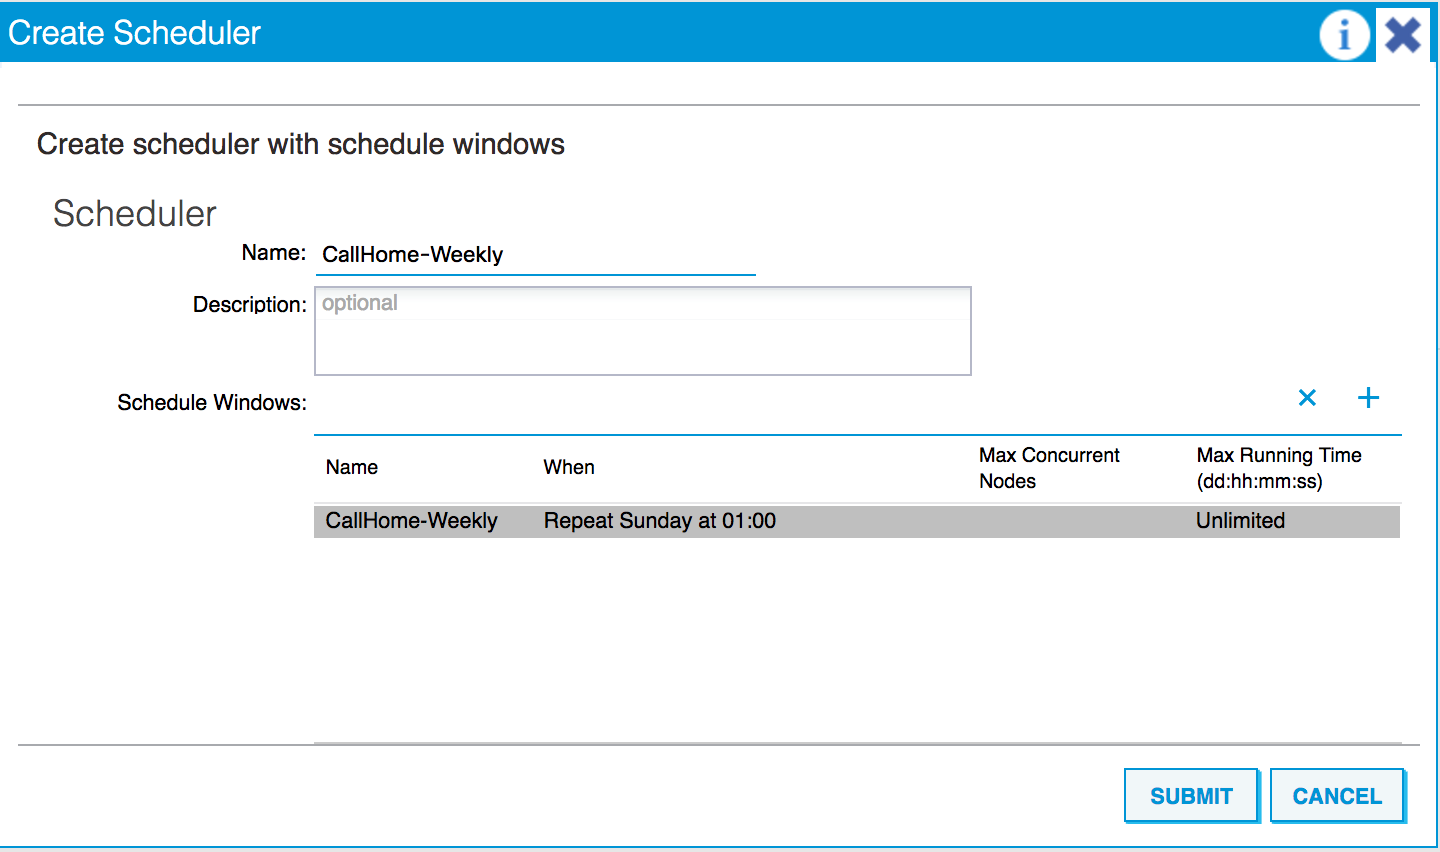
Task: Select the CallHome-Weekly schedule window row
Action: pyautogui.click(x=857, y=521)
